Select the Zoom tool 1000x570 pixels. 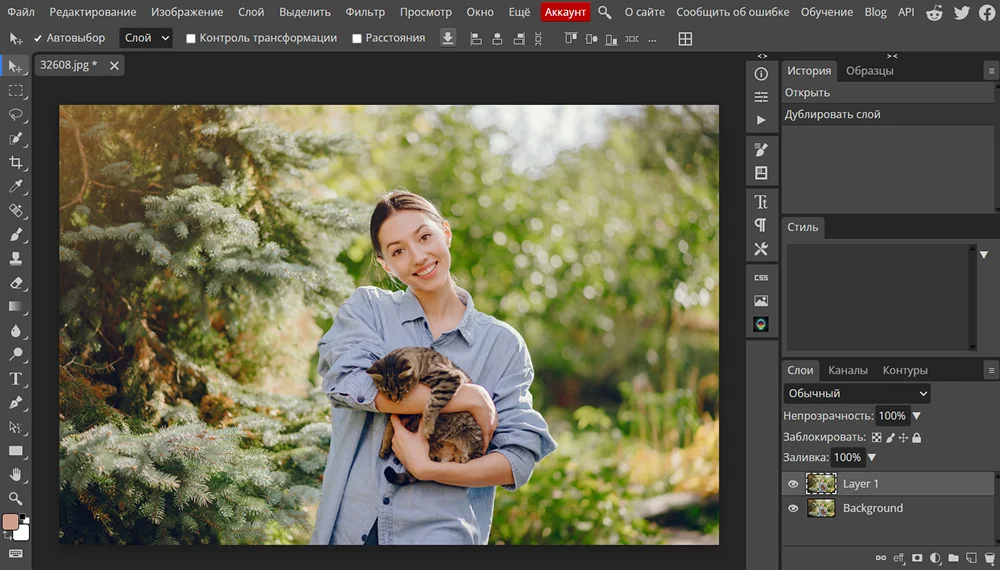click(x=16, y=498)
